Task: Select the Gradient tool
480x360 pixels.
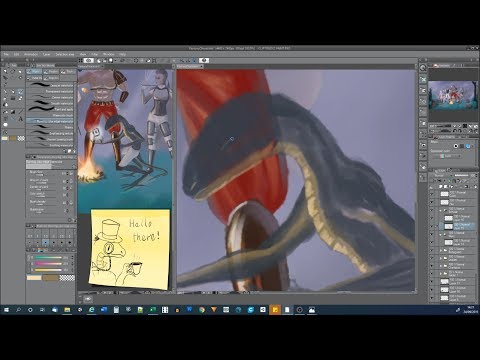Action: (13, 112)
